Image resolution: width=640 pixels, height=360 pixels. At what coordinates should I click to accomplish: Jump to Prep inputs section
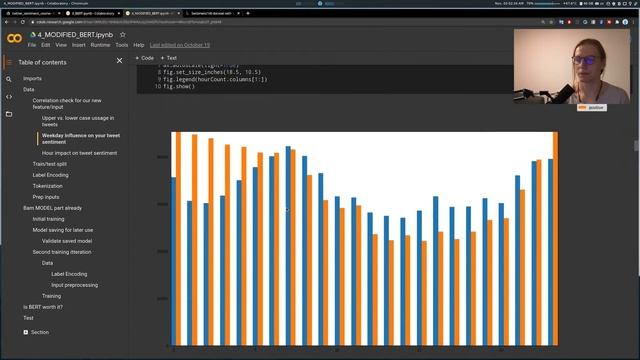pyautogui.click(x=46, y=197)
